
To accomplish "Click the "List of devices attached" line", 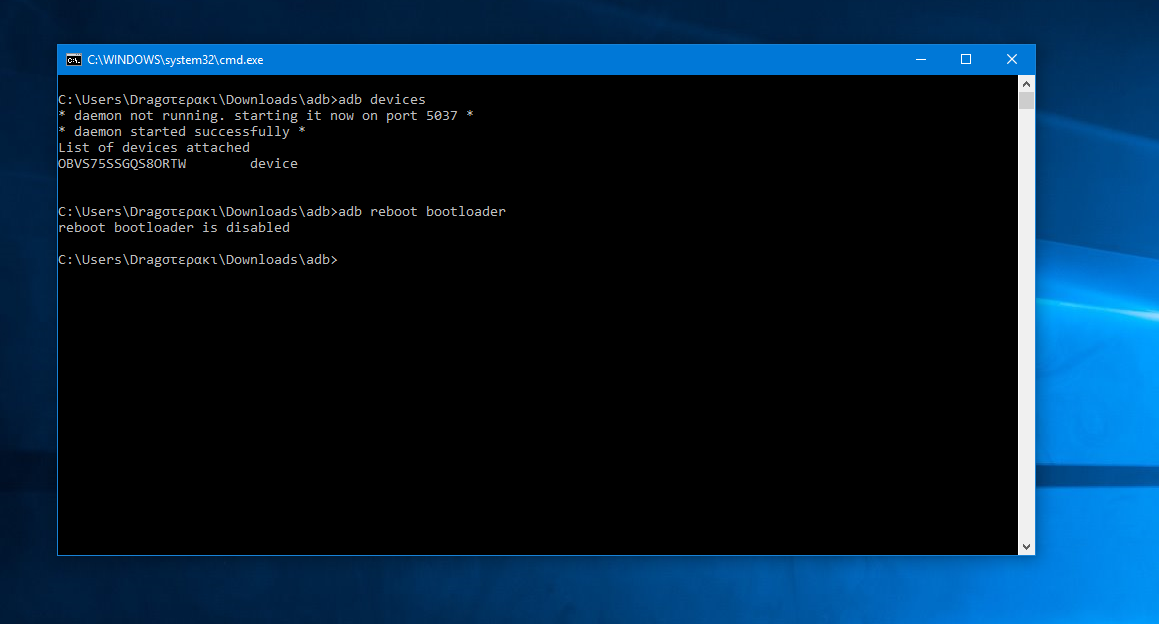I will (154, 148).
